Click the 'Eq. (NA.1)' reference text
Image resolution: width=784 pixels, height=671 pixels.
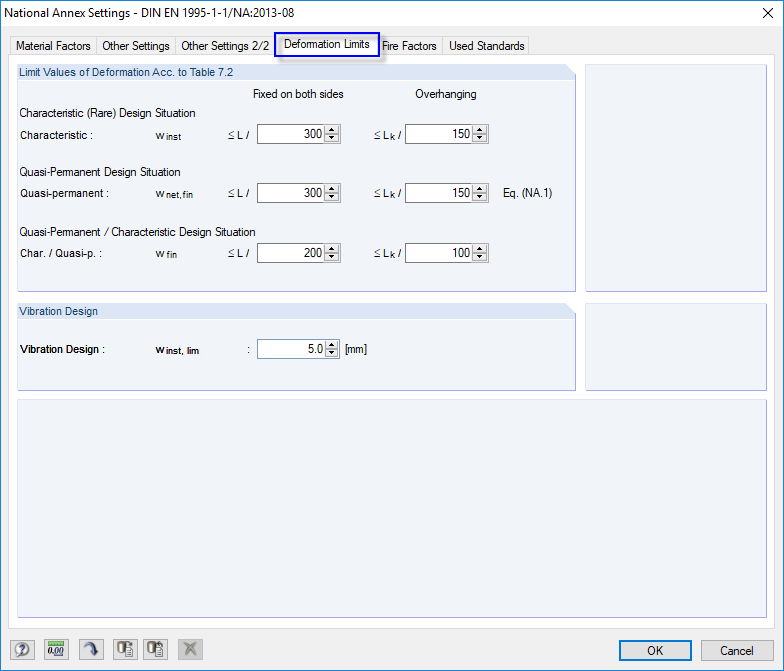[x=528, y=193]
